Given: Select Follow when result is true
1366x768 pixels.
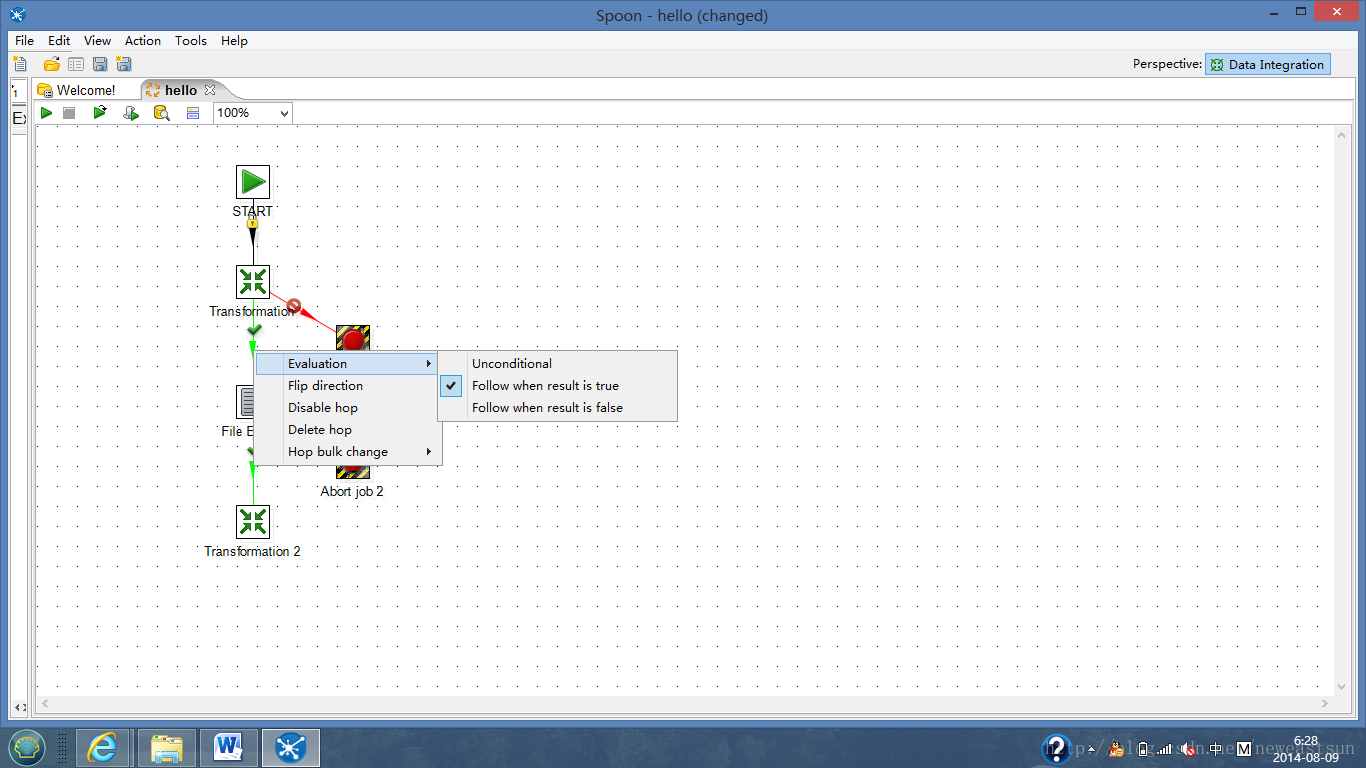Looking at the screenshot, I should [558, 386].
